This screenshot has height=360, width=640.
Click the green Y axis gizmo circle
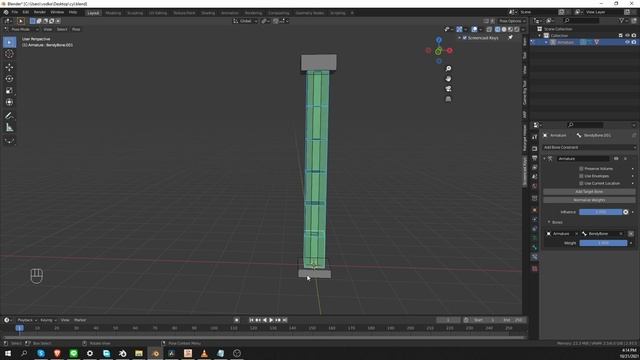pyautogui.click(x=438, y=51)
